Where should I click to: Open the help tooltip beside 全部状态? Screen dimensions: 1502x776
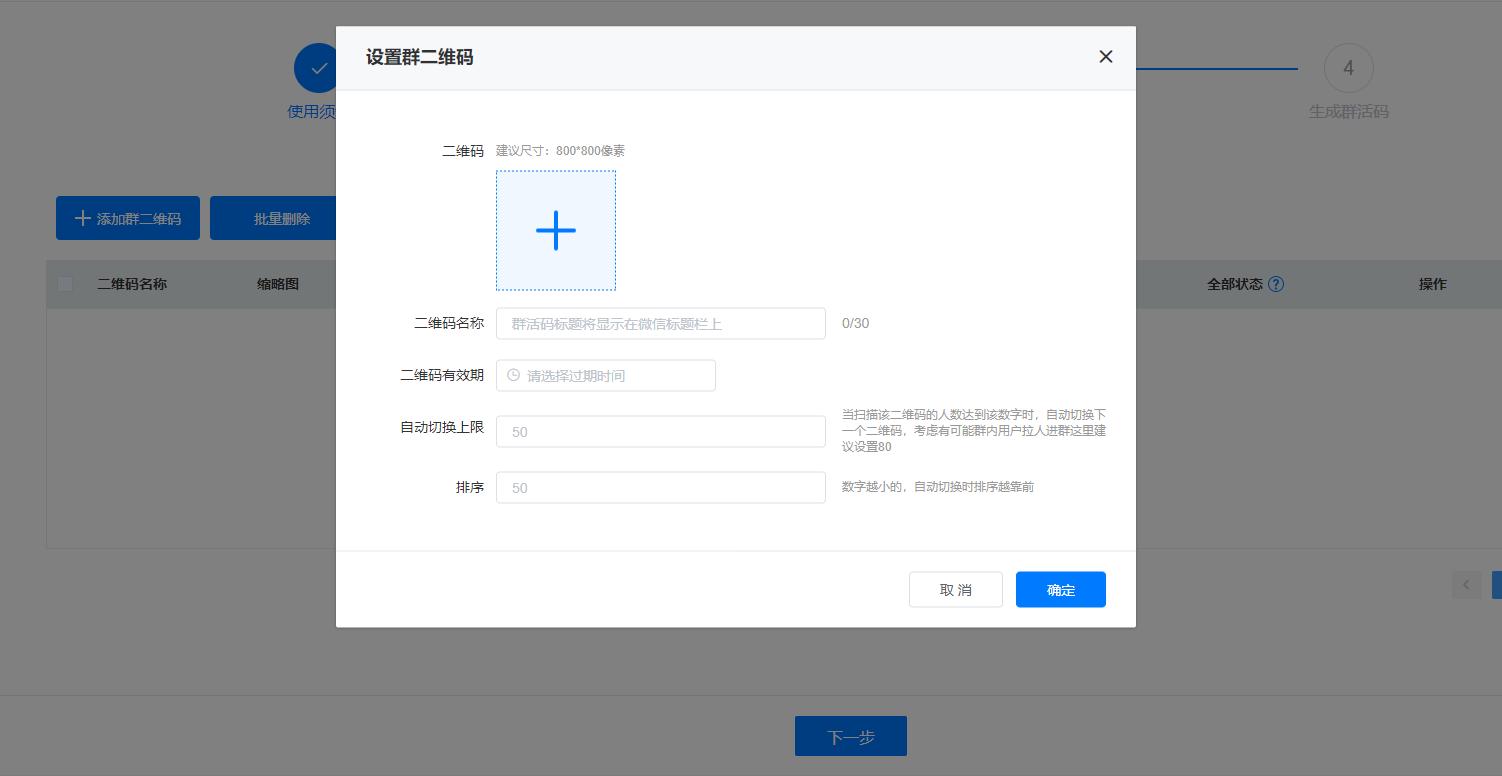click(x=1276, y=284)
